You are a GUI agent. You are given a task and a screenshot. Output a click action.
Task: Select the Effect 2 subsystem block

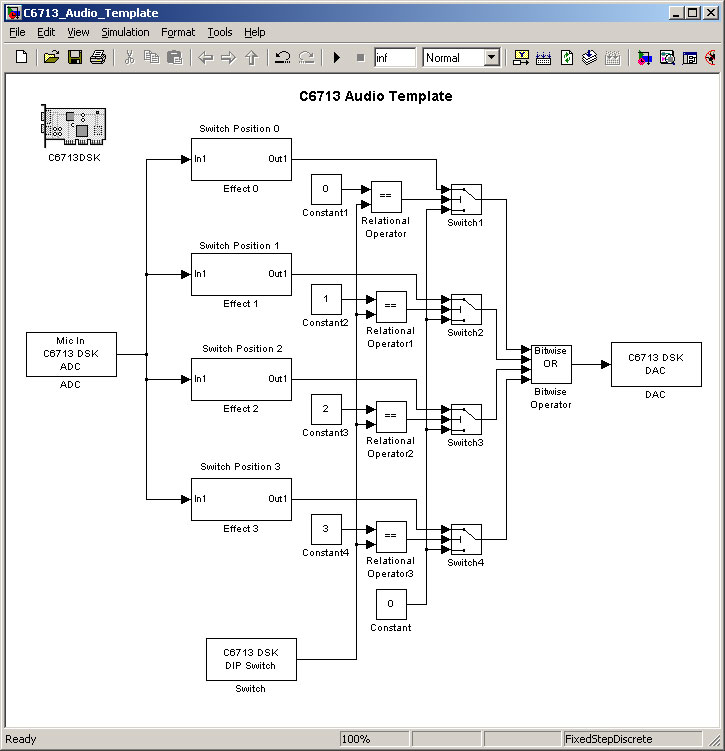[x=241, y=379]
